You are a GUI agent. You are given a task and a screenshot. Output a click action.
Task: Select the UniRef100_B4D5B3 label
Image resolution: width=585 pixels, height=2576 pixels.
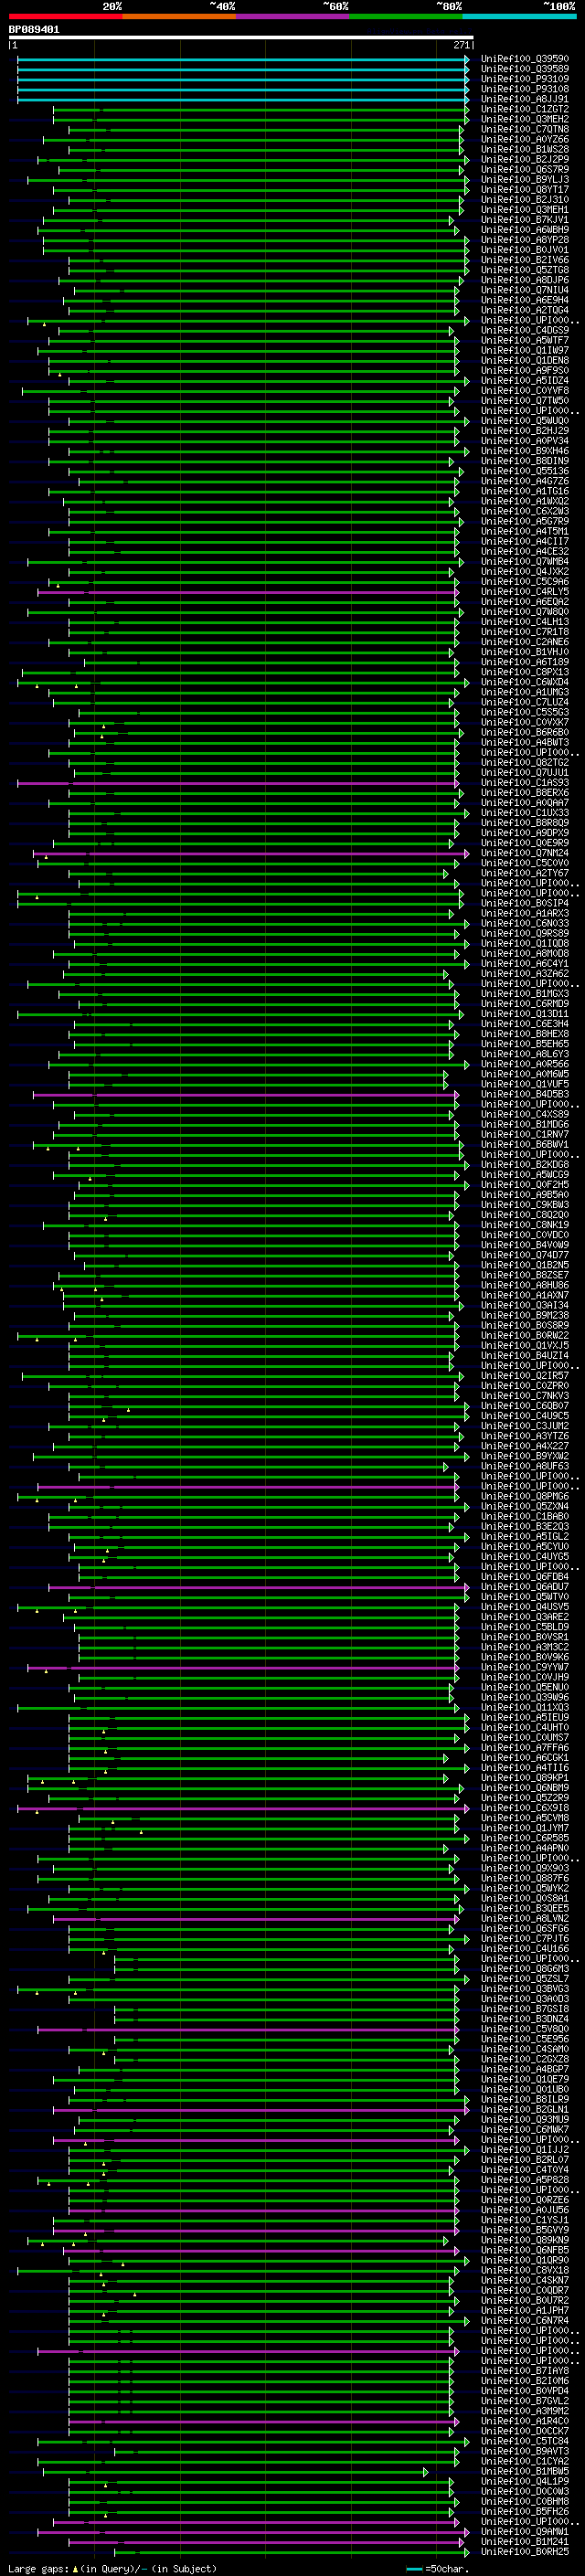pyautogui.click(x=524, y=1094)
